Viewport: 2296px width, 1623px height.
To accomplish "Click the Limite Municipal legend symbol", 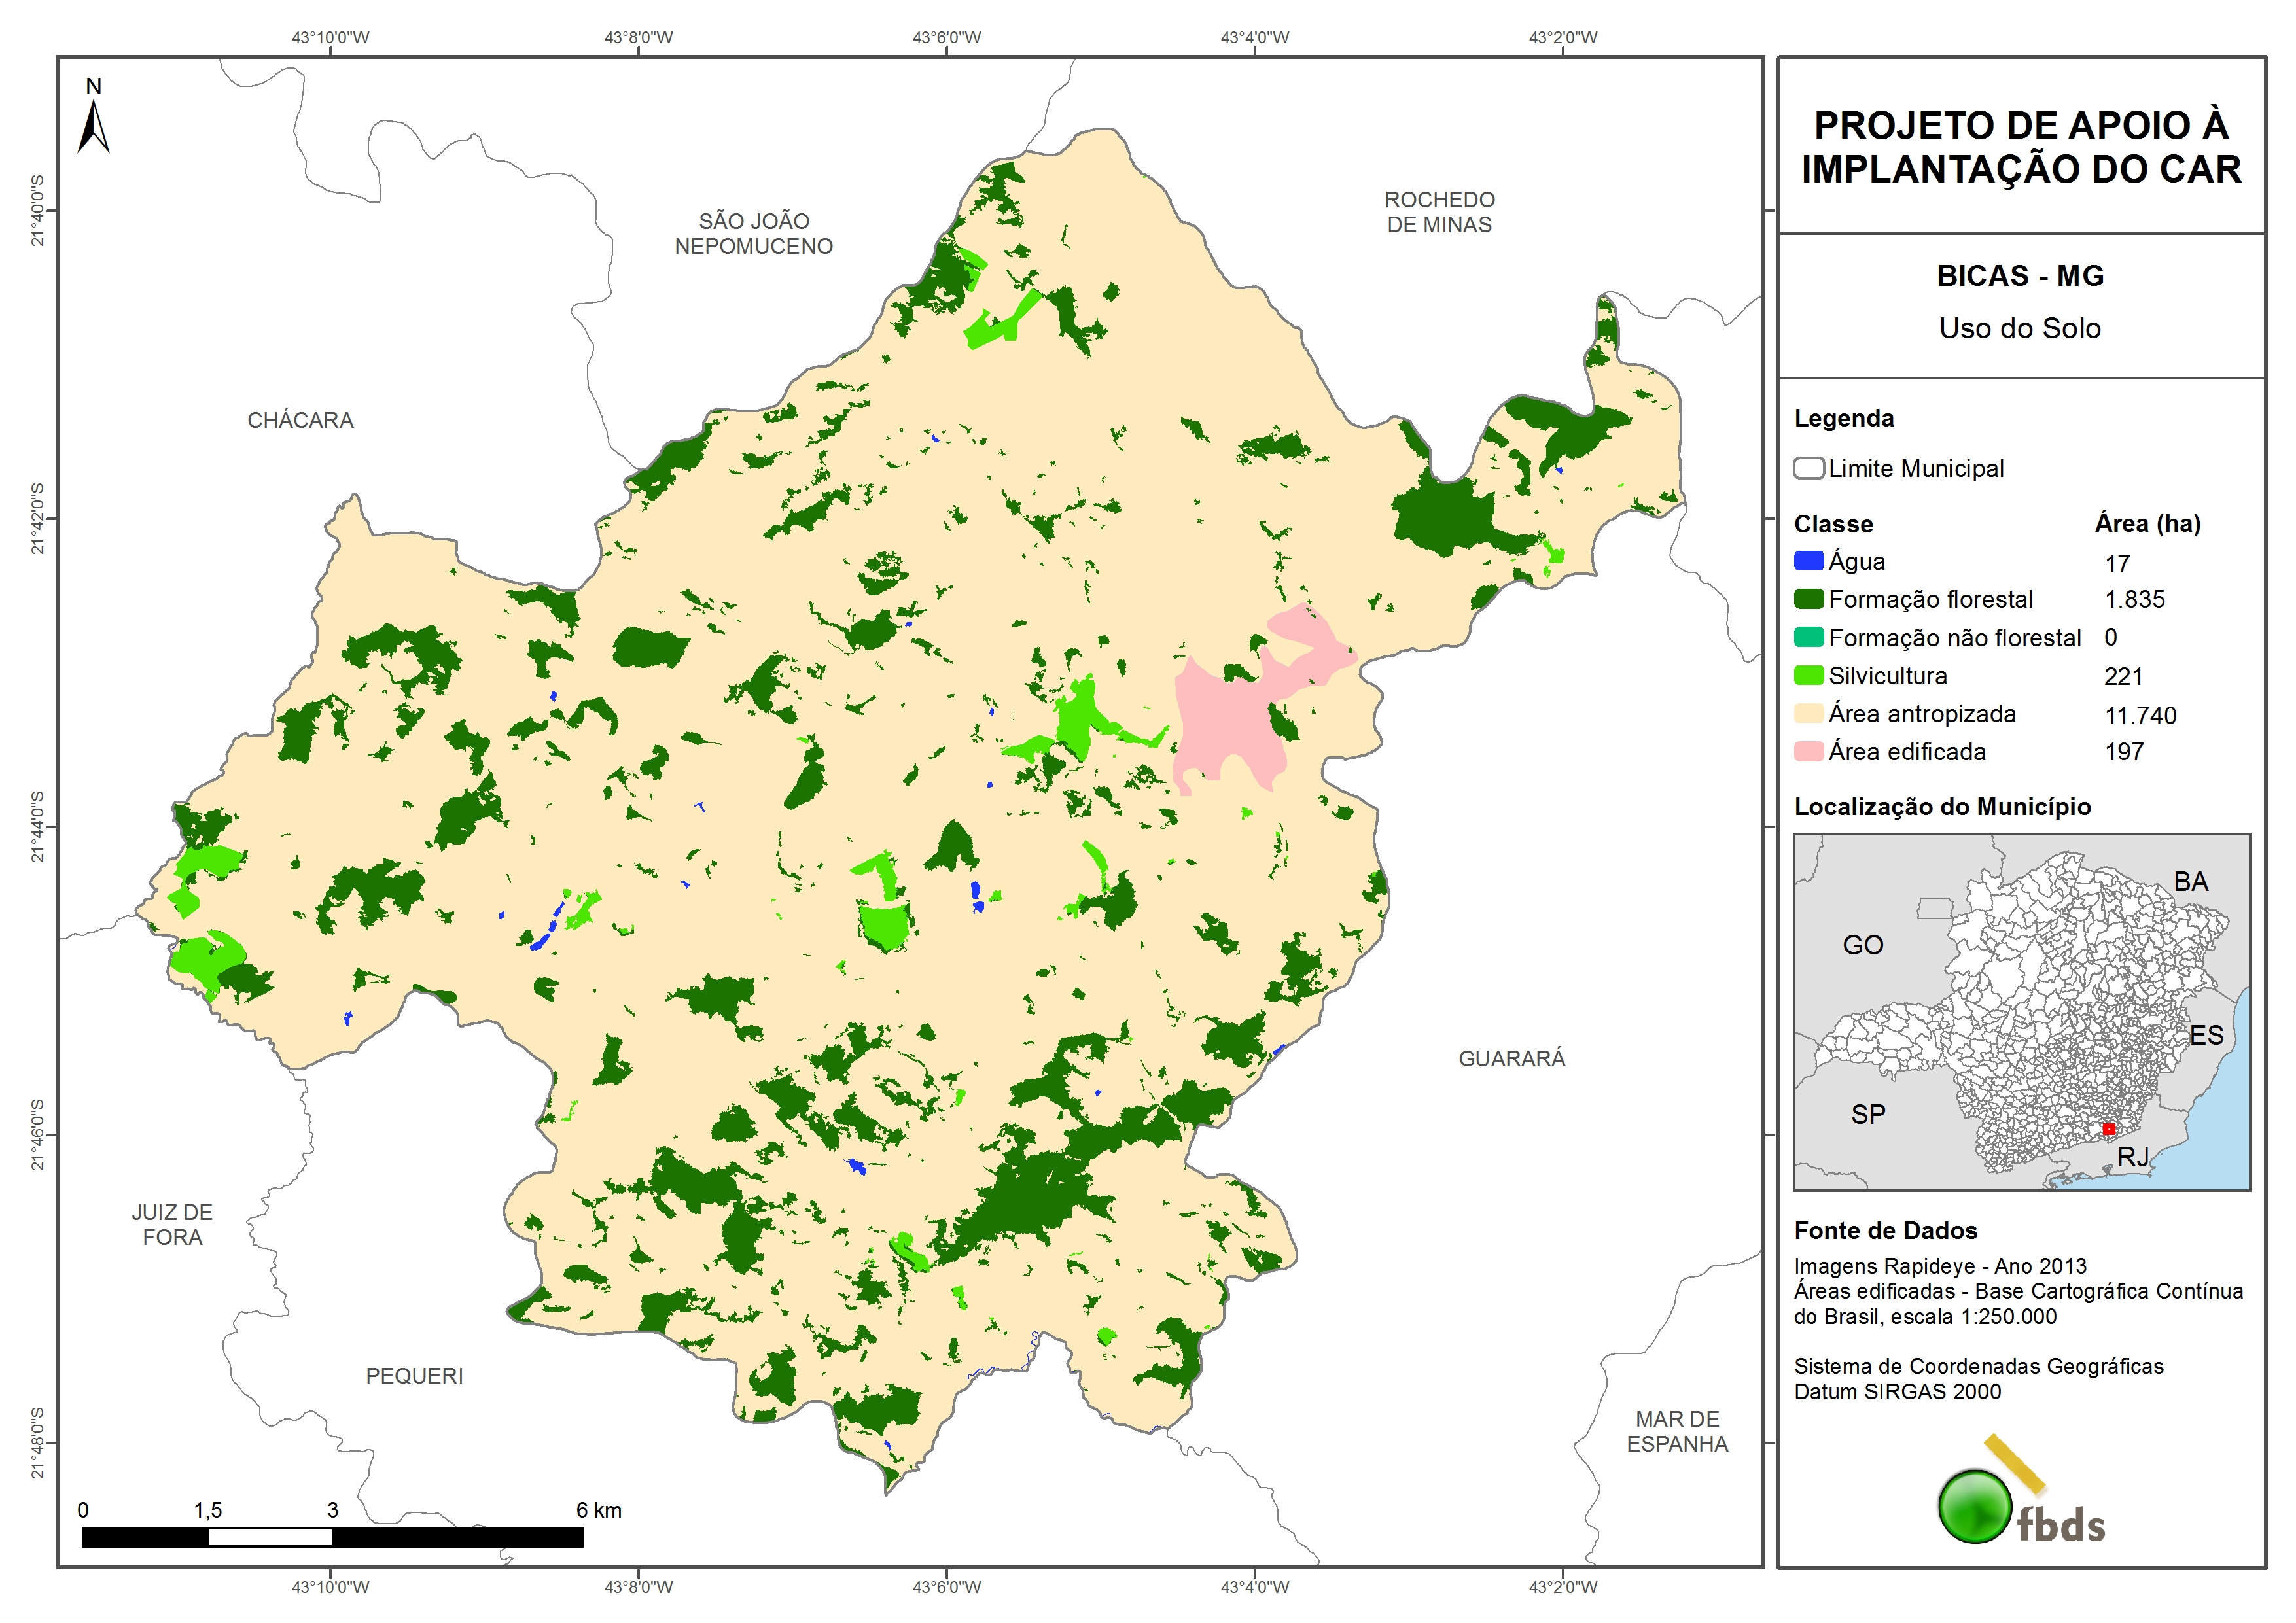I will (x=1808, y=468).
